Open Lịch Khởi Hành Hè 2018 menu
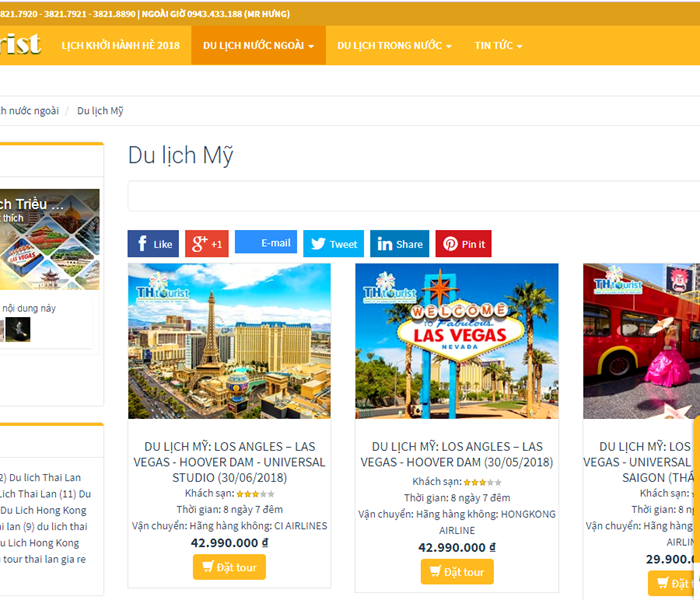The image size is (700, 600). click(121, 46)
